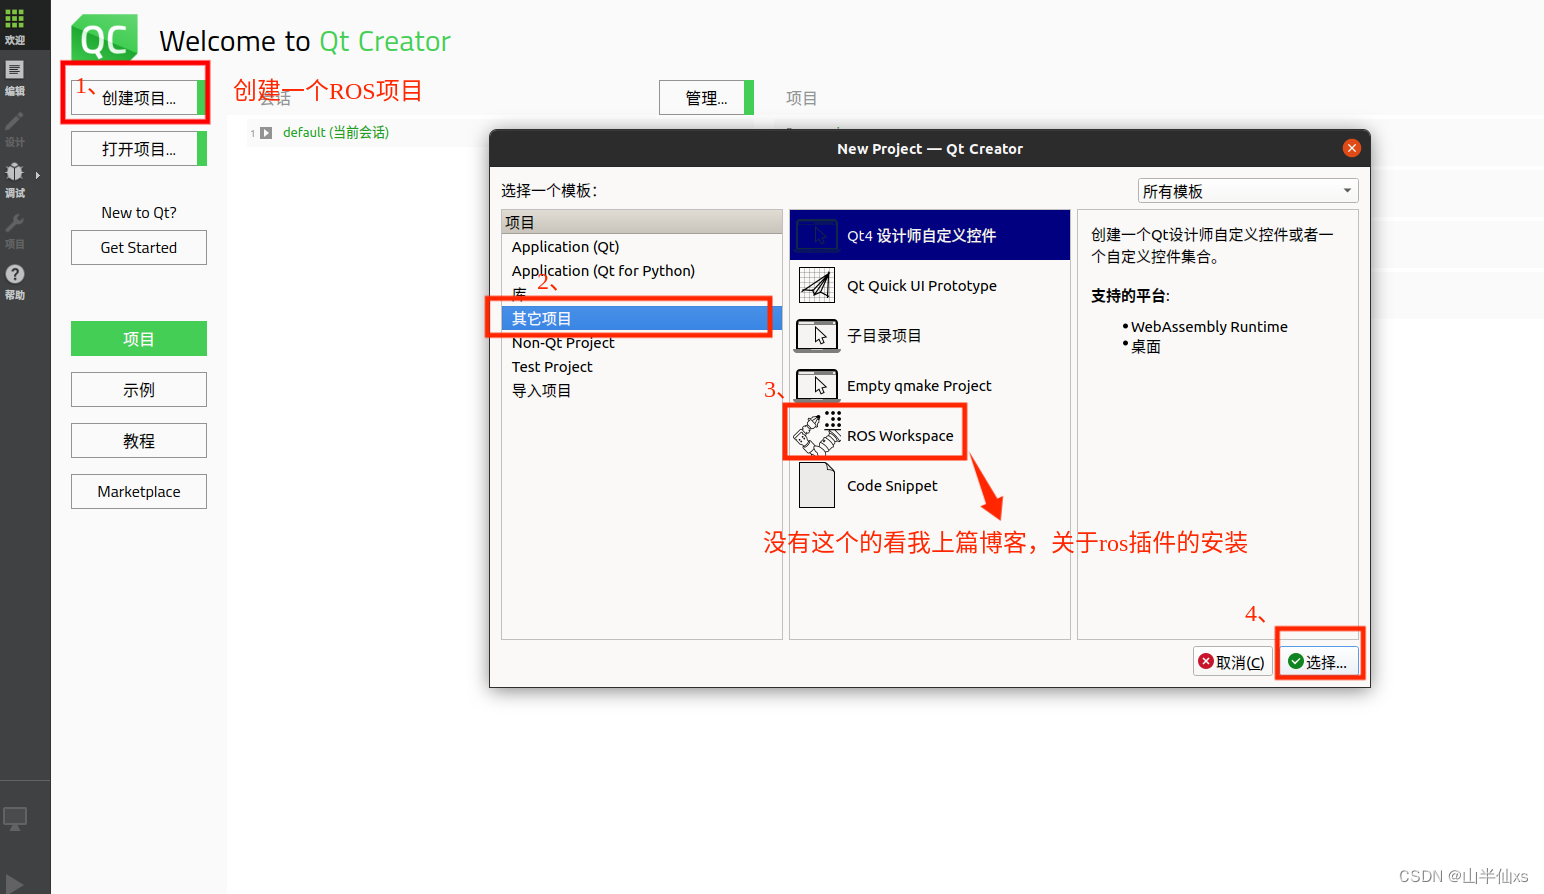Switch to the Marketplace tab
The width and height of the screenshot is (1544, 894).
pyautogui.click(x=139, y=492)
